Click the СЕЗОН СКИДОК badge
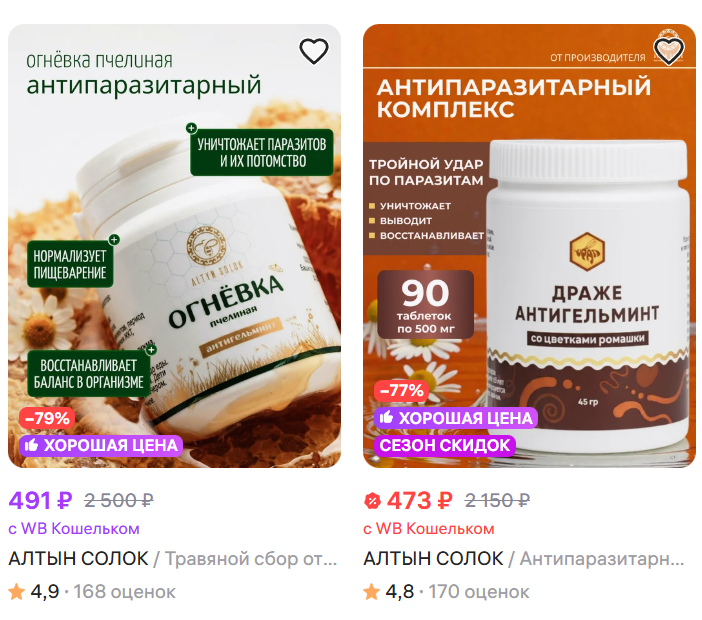Image resolution: width=702 pixels, height=620 pixels. coord(445,445)
